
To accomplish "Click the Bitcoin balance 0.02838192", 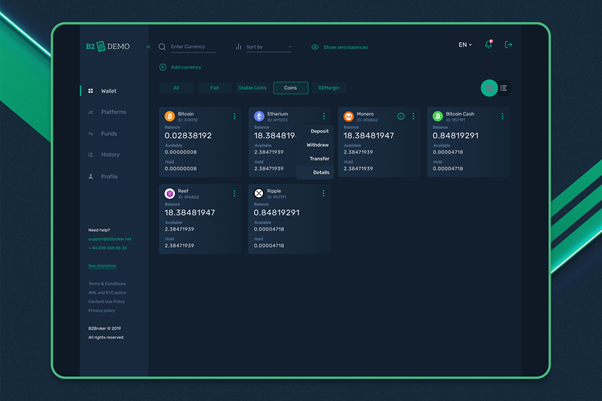I will [x=188, y=136].
